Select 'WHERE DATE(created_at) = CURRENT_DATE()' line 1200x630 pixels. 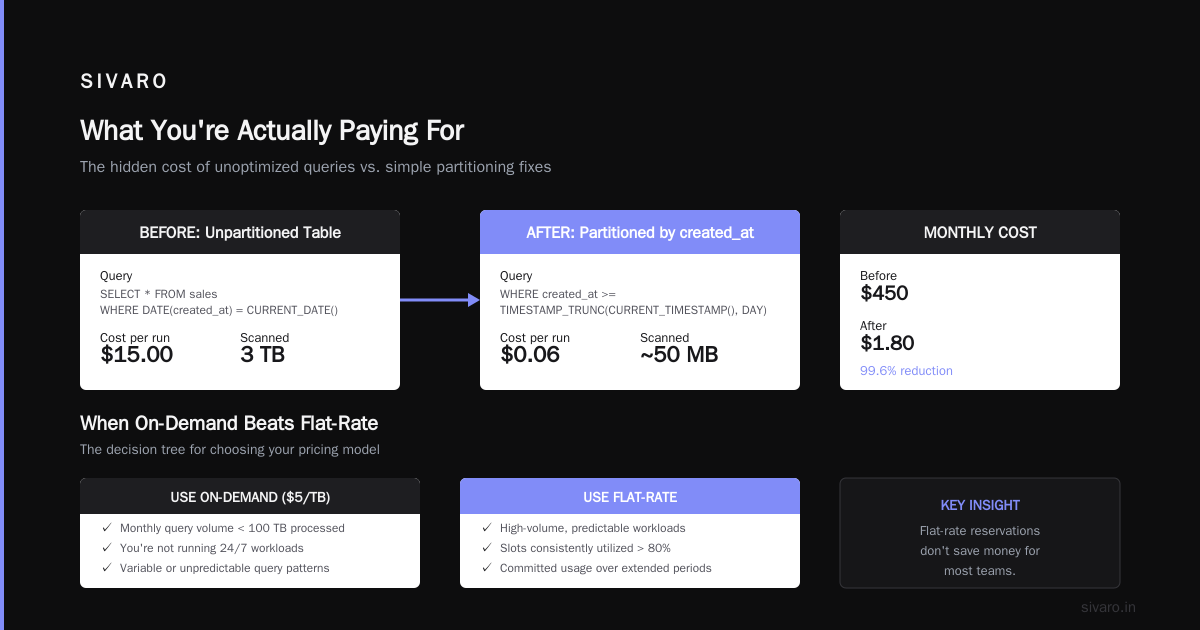tap(219, 310)
